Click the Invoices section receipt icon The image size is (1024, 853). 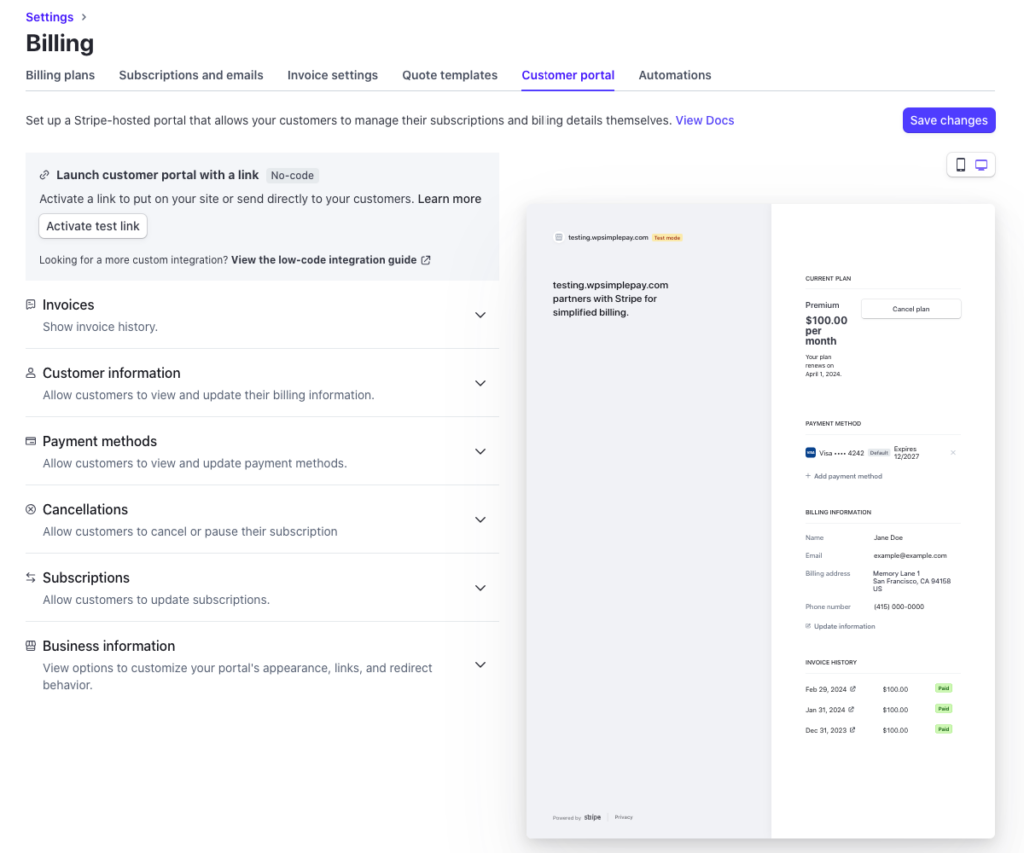pyautogui.click(x=31, y=305)
